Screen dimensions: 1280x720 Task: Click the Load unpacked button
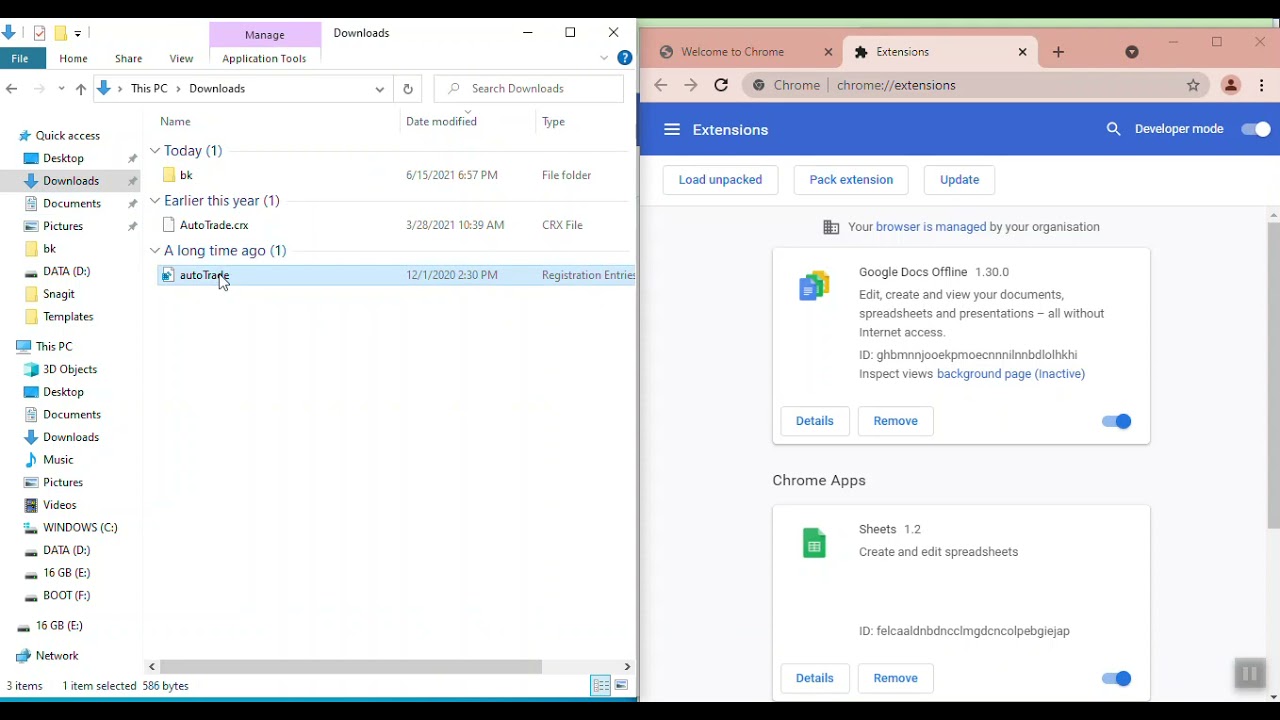(x=720, y=180)
